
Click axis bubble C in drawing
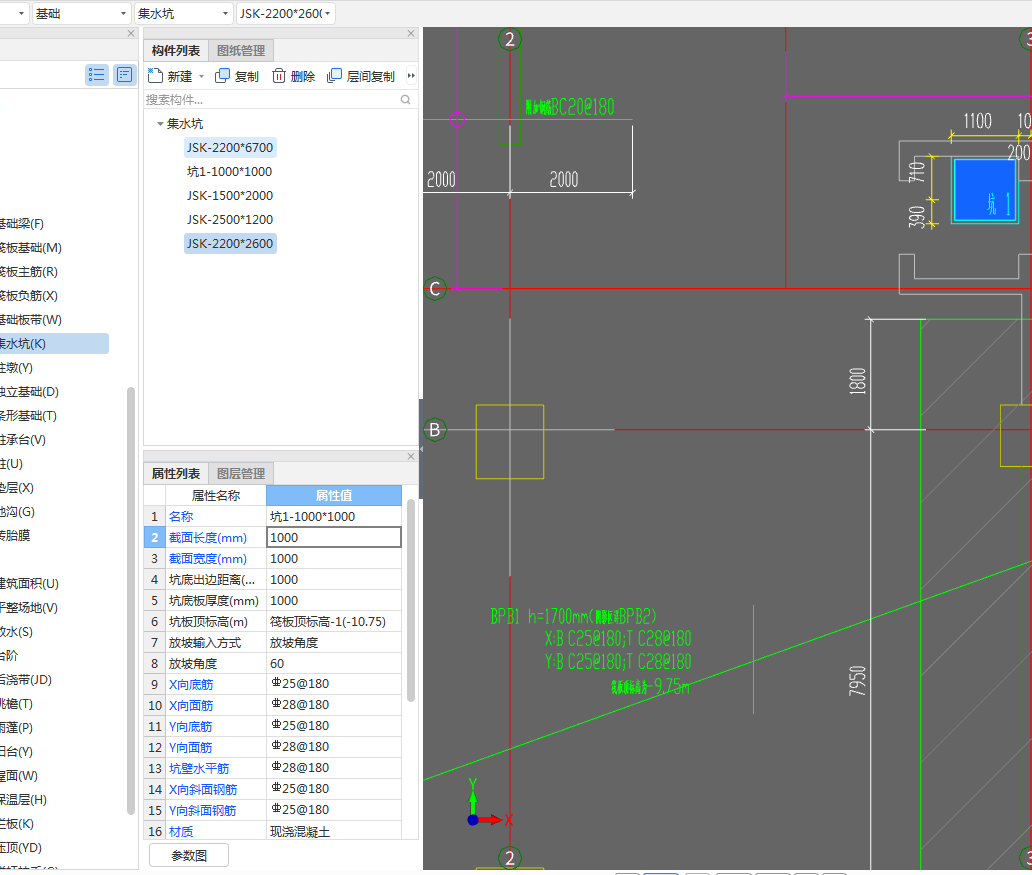click(x=434, y=288)
